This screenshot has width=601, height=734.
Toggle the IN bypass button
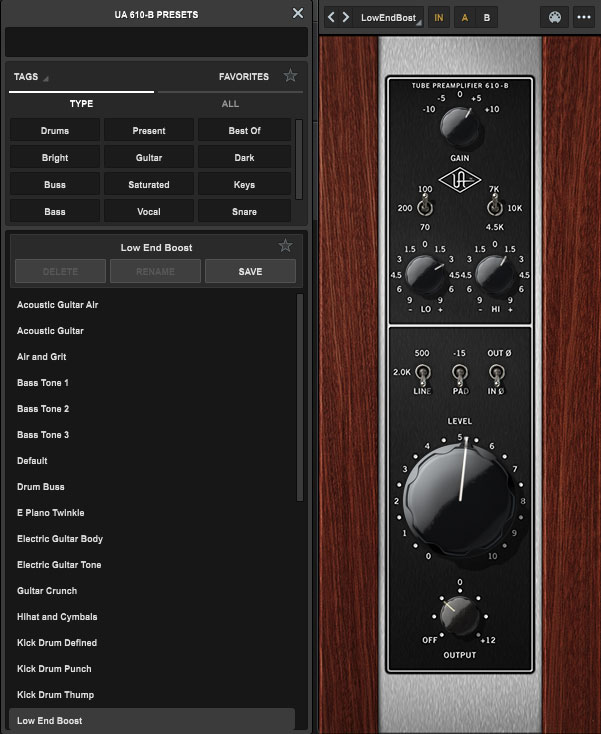pos(439,18)
